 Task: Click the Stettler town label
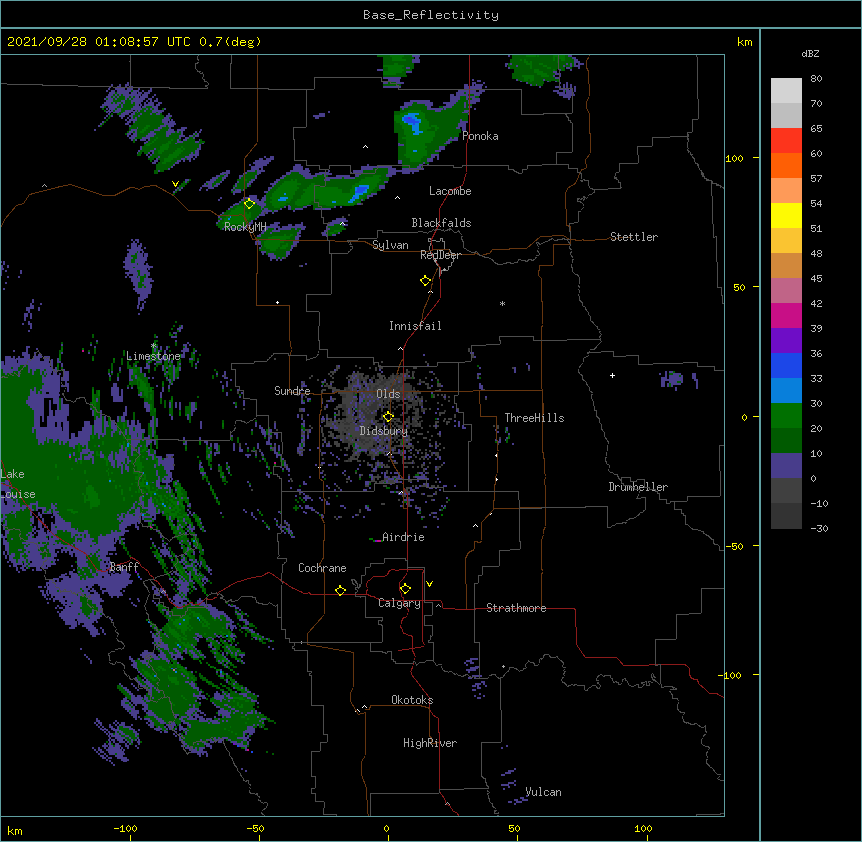click(633, 237)
